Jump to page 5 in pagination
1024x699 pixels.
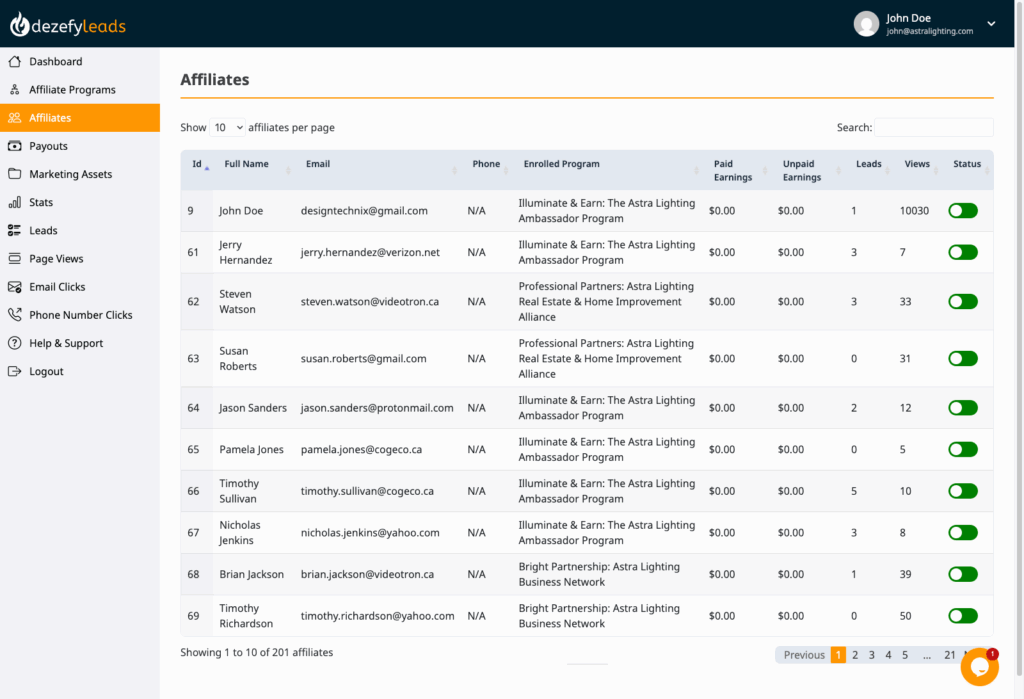pyautogui.click(x=905, y=655)
